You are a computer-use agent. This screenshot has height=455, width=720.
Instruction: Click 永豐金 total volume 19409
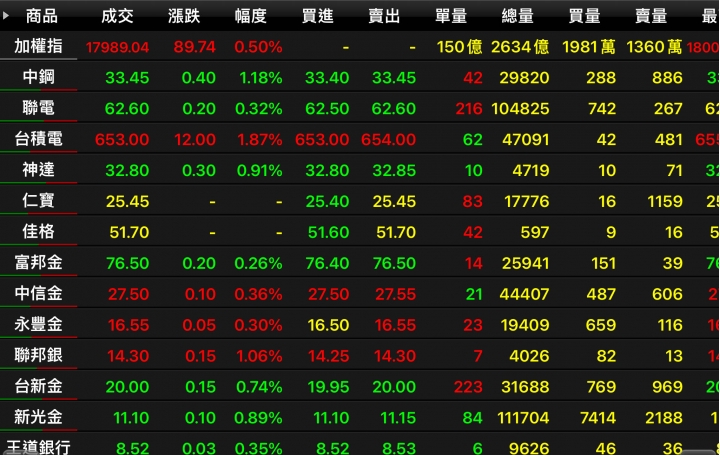525,325
